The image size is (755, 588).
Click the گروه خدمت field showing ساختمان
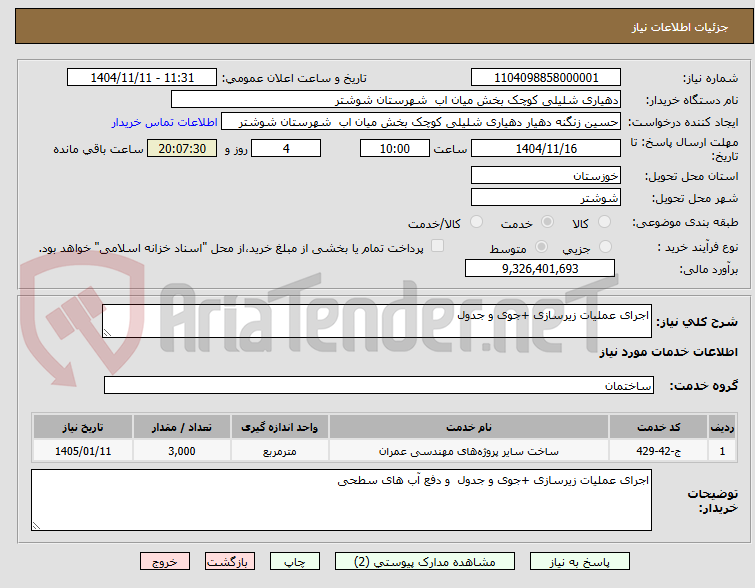coord(379,385)
